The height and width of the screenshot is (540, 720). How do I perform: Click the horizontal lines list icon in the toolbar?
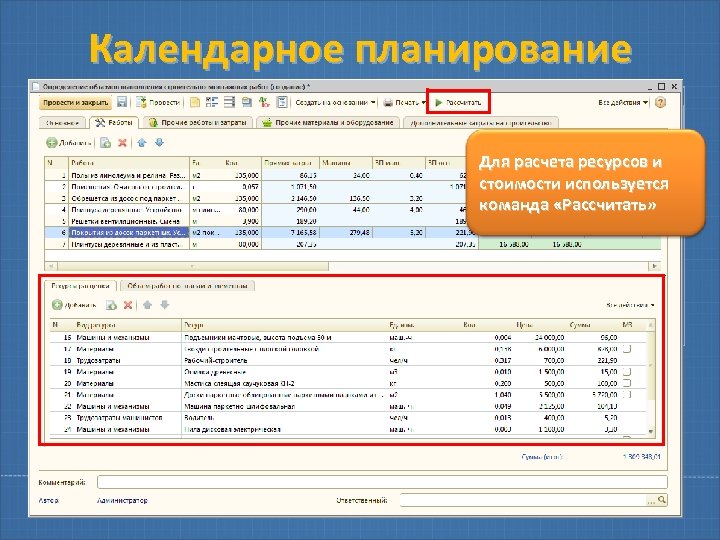point(229,102)
